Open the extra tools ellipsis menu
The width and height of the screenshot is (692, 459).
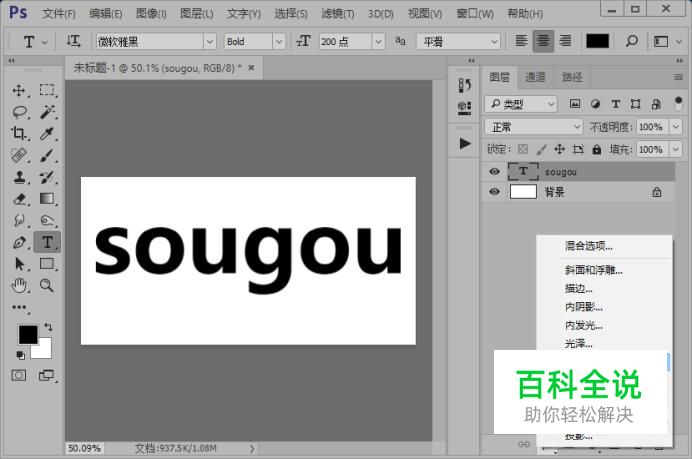point(19,307)
